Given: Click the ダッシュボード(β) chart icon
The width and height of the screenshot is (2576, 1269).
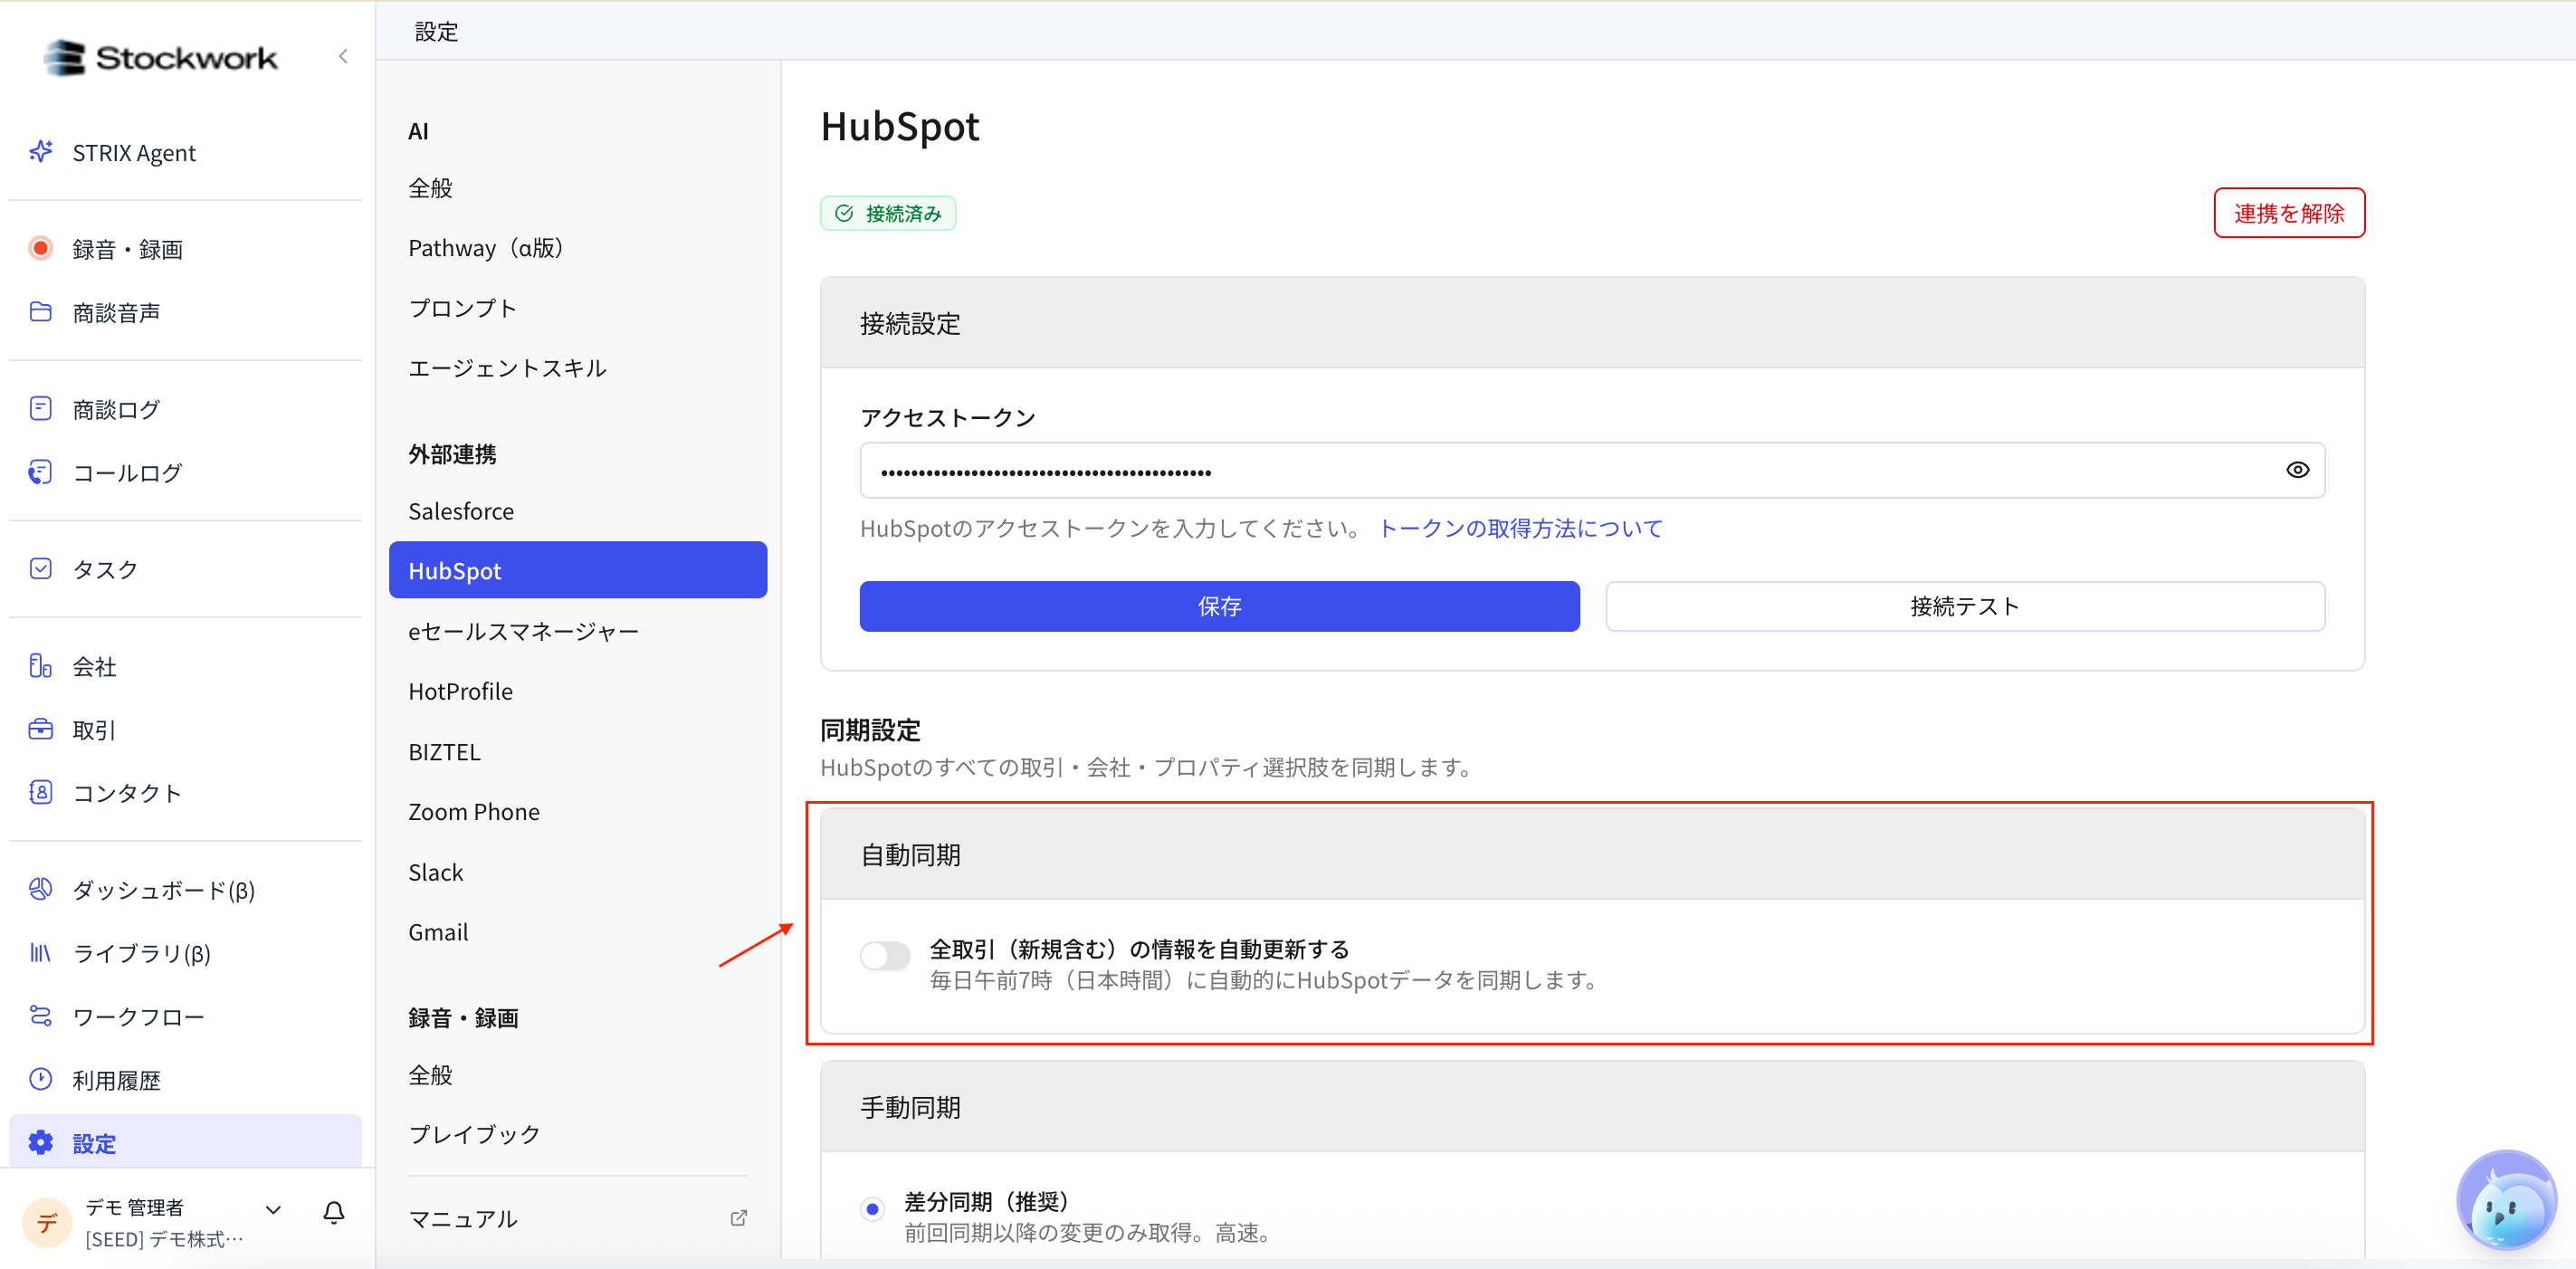Looking at the screenshot, I should tap(40, 889).
